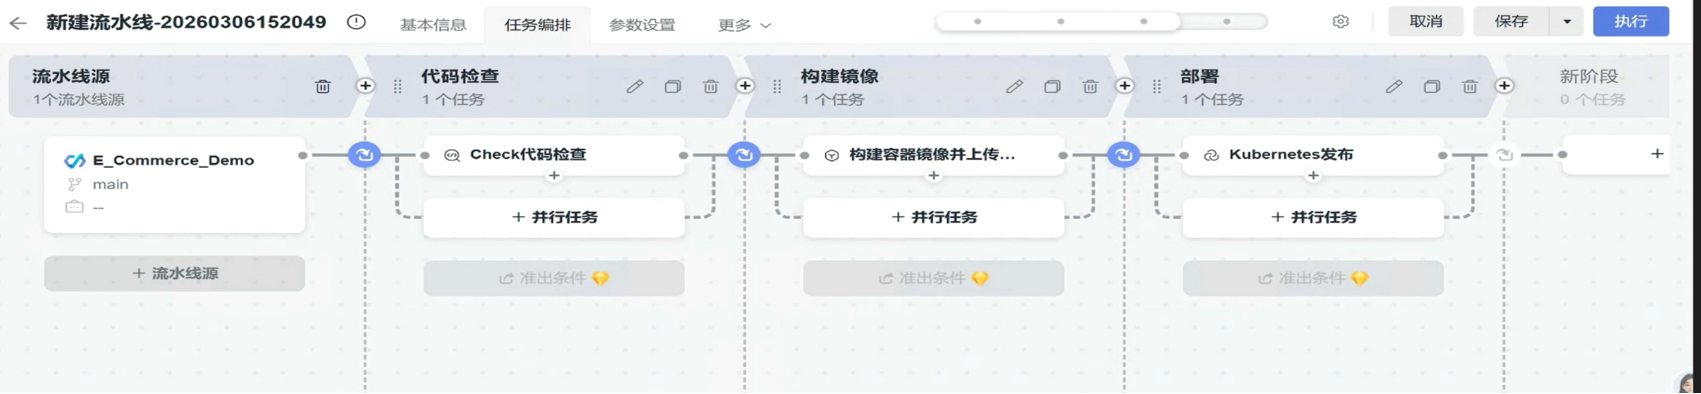Open the Kubernetes发布 task card
1701x394 pixels.
1313,155
